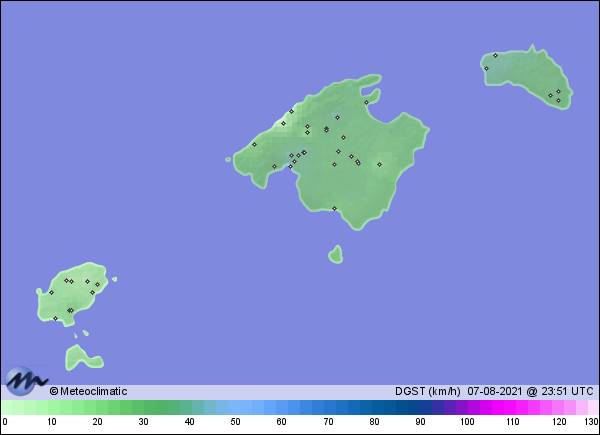
Task: Select the westernmost station marker on Menorca
Action: click(486, 68)
